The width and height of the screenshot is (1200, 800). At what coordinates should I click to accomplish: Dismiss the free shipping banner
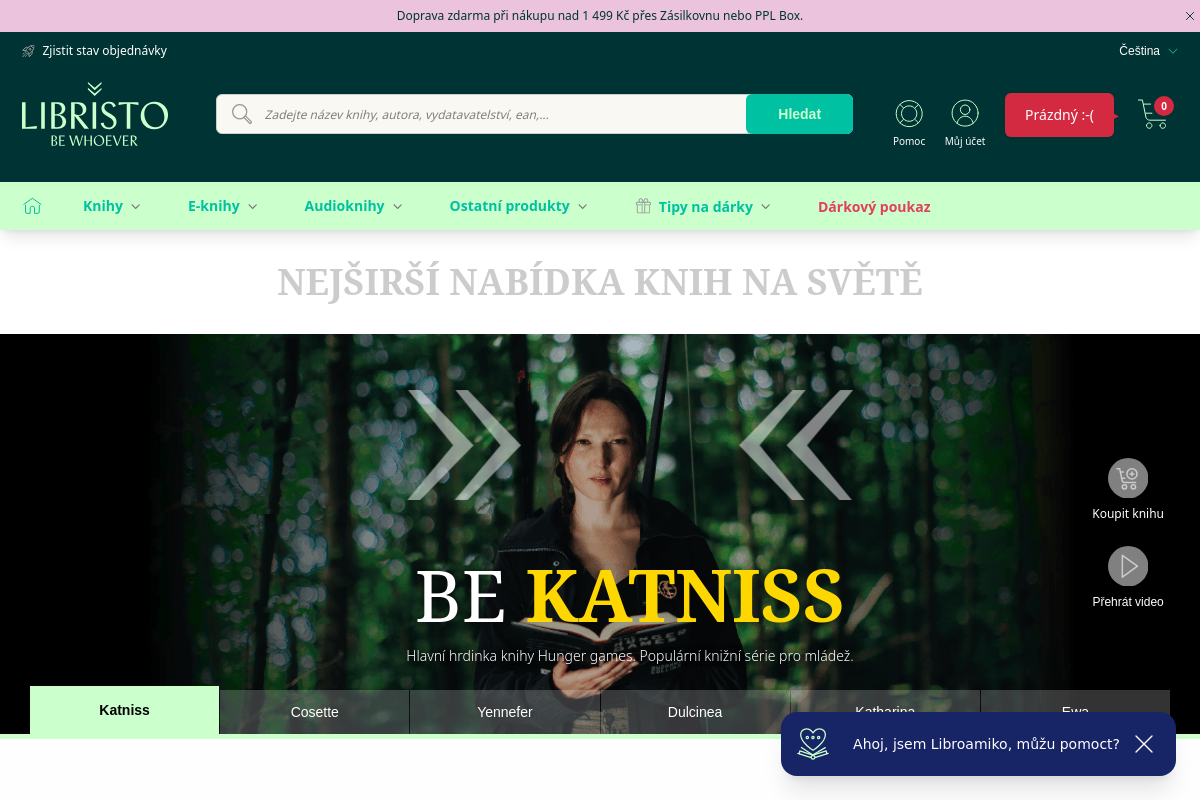(1188, 16)
